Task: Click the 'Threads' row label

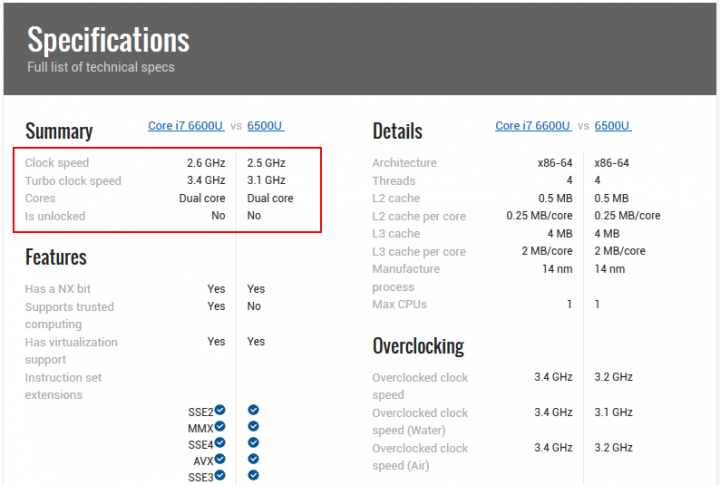Action: 394,181
